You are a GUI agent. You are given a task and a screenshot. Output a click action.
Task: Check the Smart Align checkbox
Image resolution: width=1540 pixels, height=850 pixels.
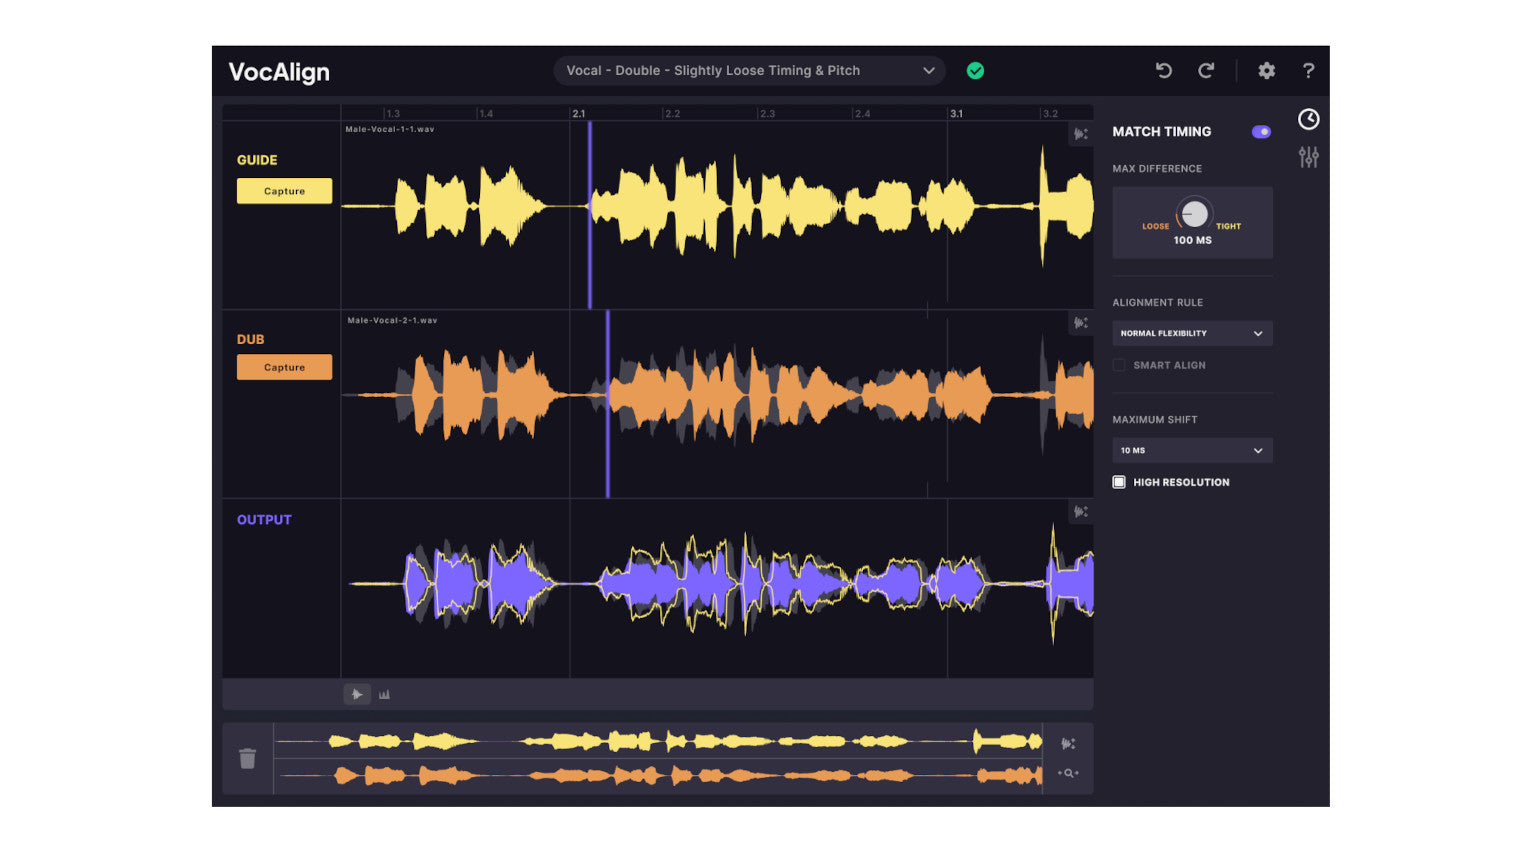click(1119, 365)
